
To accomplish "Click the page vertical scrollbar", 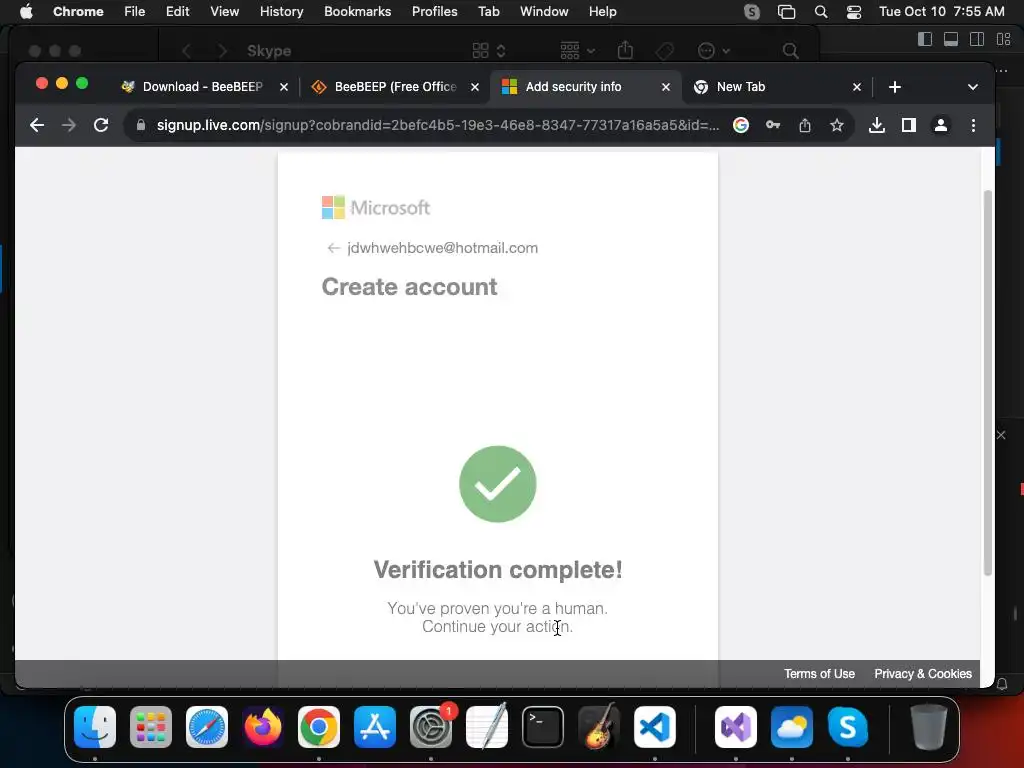I will (987, 383).
